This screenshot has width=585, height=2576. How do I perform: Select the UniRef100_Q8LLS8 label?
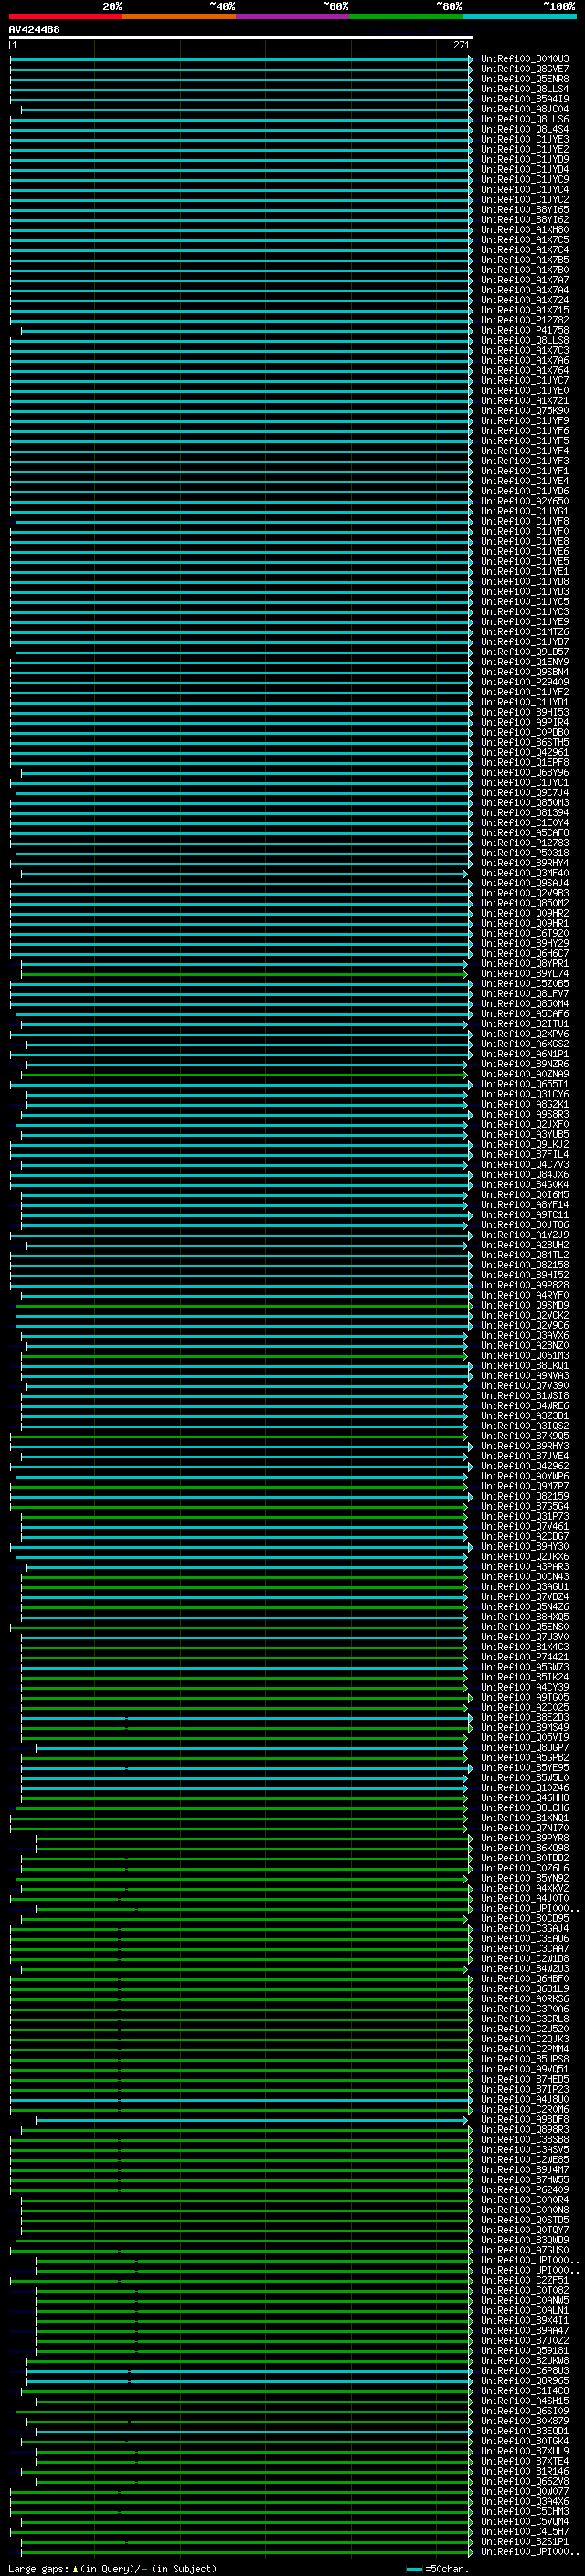525,340
